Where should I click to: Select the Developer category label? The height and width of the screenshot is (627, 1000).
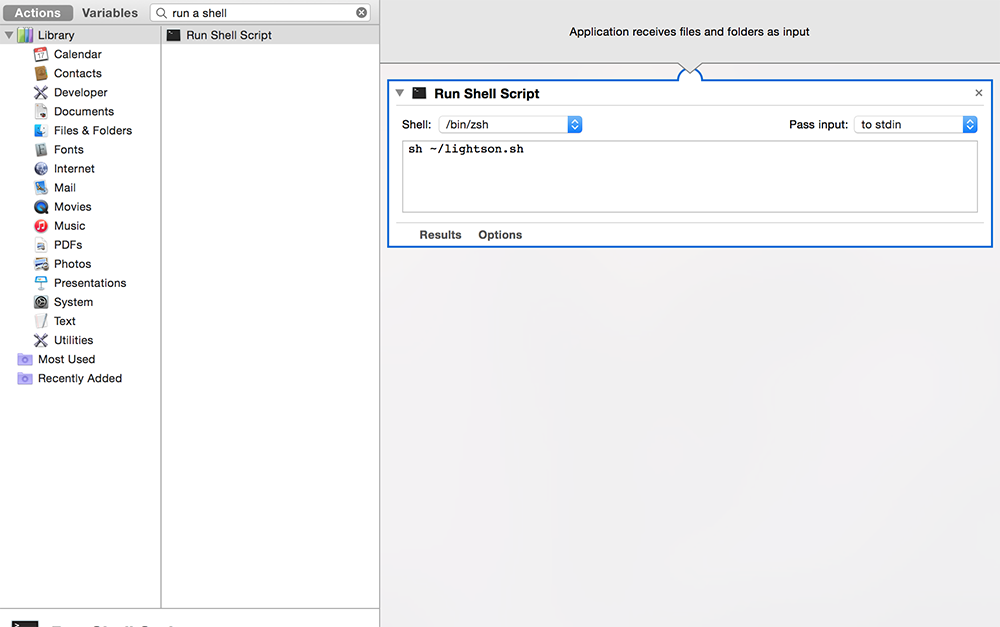click(80, 92)
